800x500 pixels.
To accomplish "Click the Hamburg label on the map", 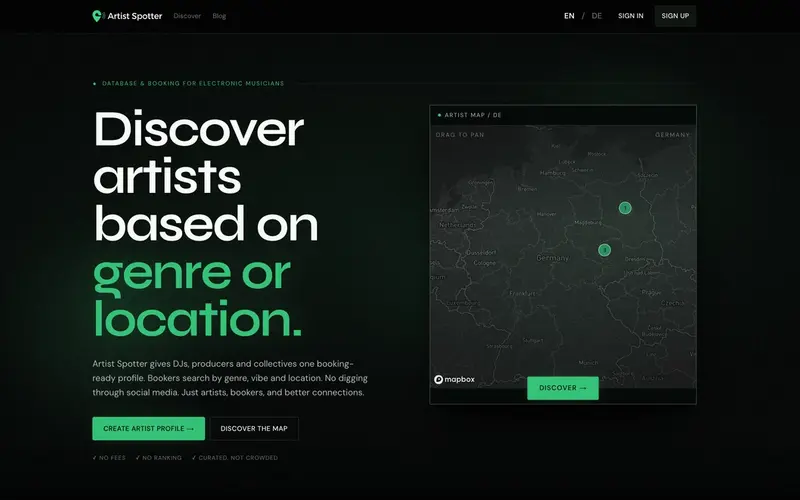I will [x=553, y=173].
